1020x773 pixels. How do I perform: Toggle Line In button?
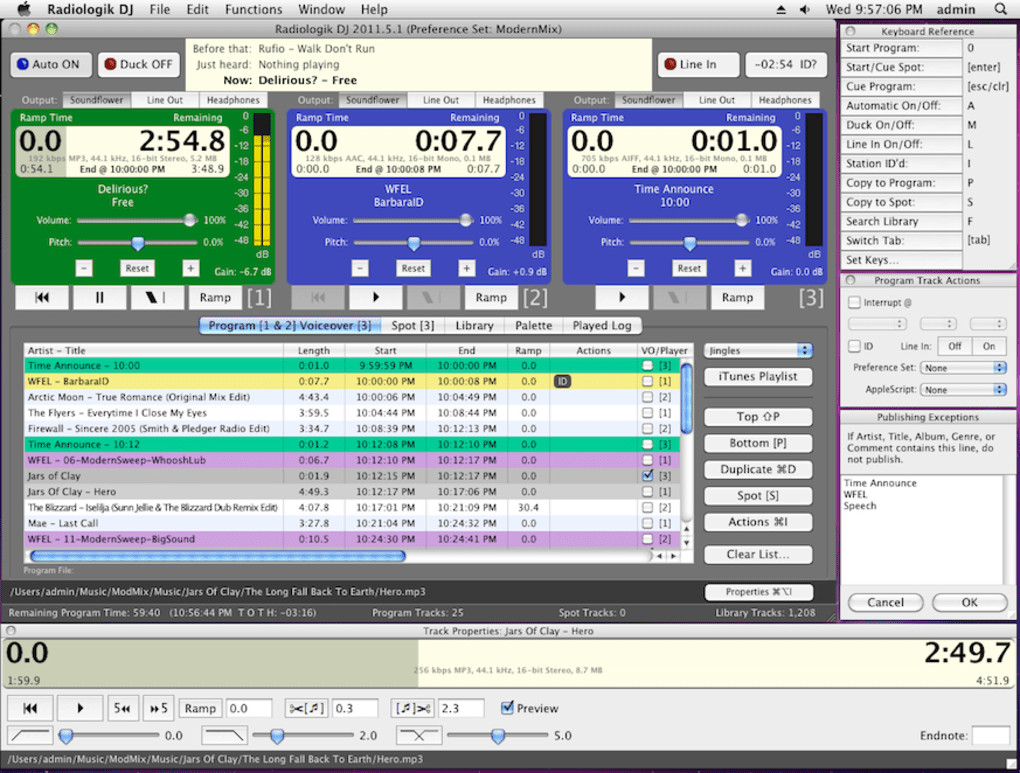[698, 64]
